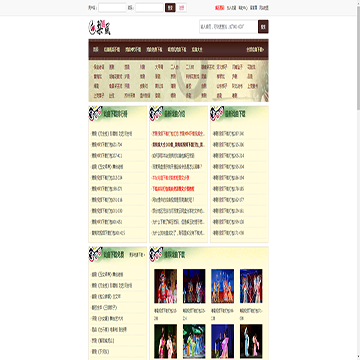The width and height of the screenshot is (360, 360).
Task: Click the dark search button beside the search box
Action: pyautogui.click(x=263, y=27)
